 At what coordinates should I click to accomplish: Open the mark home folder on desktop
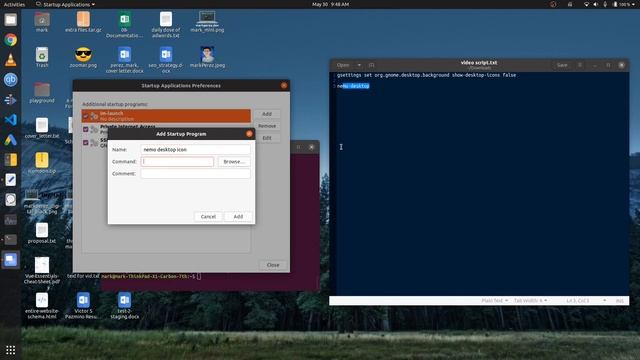(x=42, y=22)
